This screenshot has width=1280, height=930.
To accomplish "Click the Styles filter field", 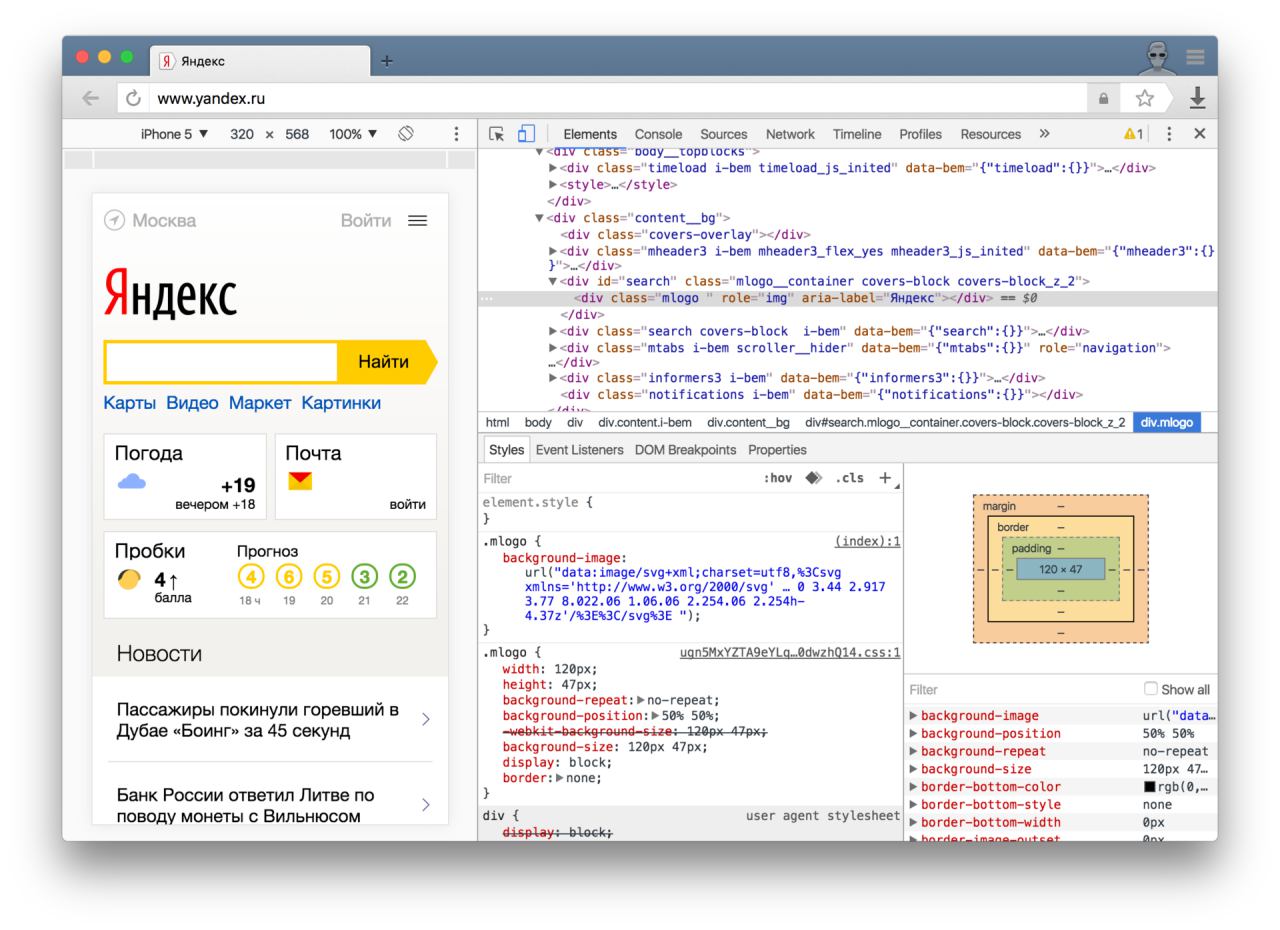I will (x=620, y=478).
